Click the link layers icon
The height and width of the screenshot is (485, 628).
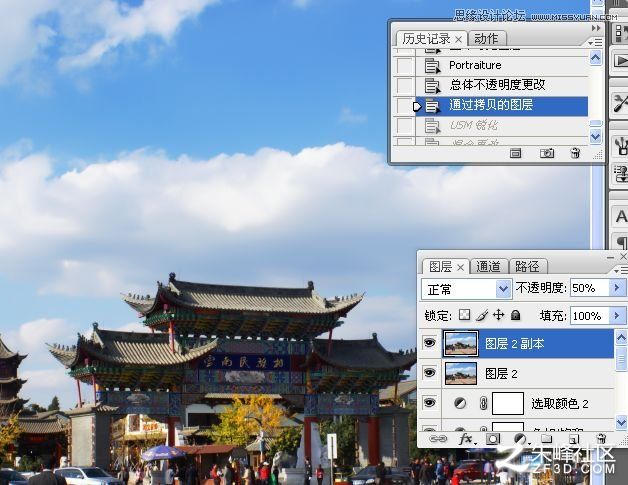pos(438,439)
